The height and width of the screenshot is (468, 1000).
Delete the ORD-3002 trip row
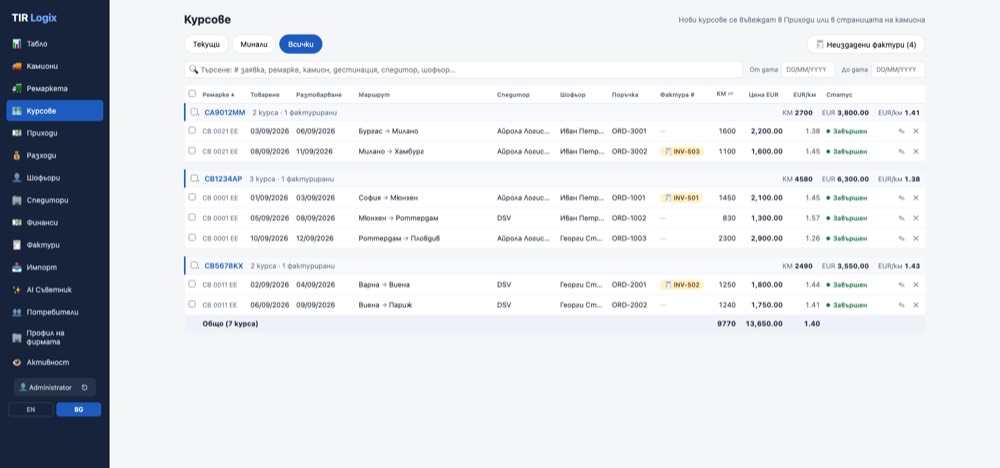pyautogui.click(x=916, y=152)
